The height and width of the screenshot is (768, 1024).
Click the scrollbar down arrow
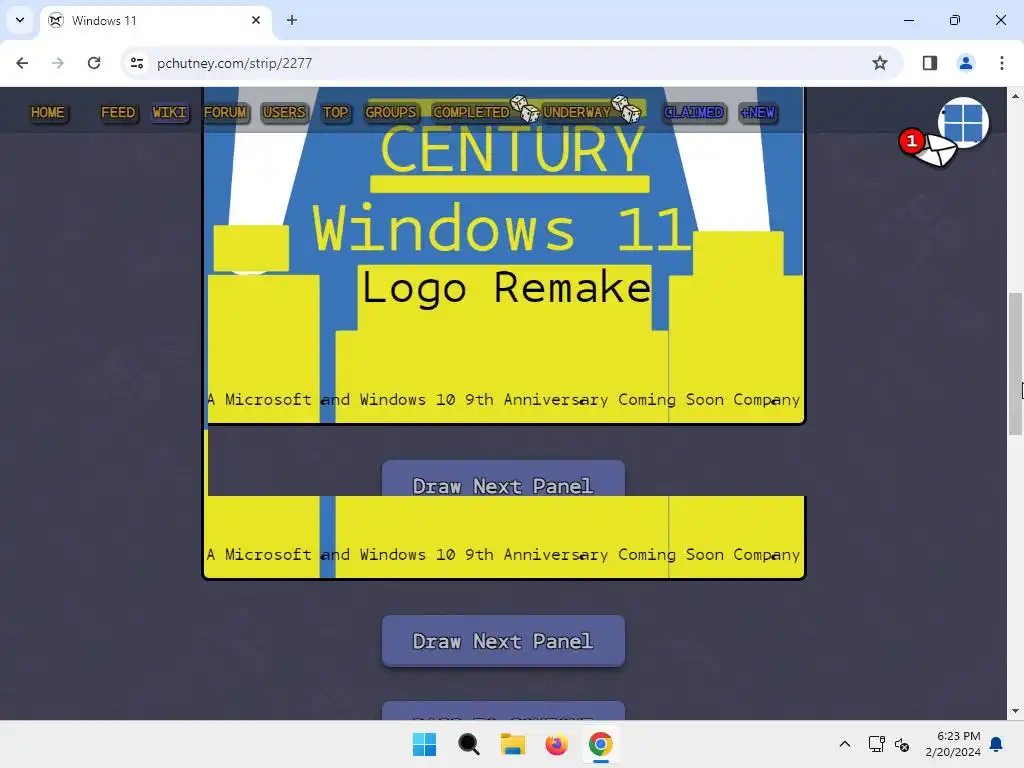tap(1015, 711)
